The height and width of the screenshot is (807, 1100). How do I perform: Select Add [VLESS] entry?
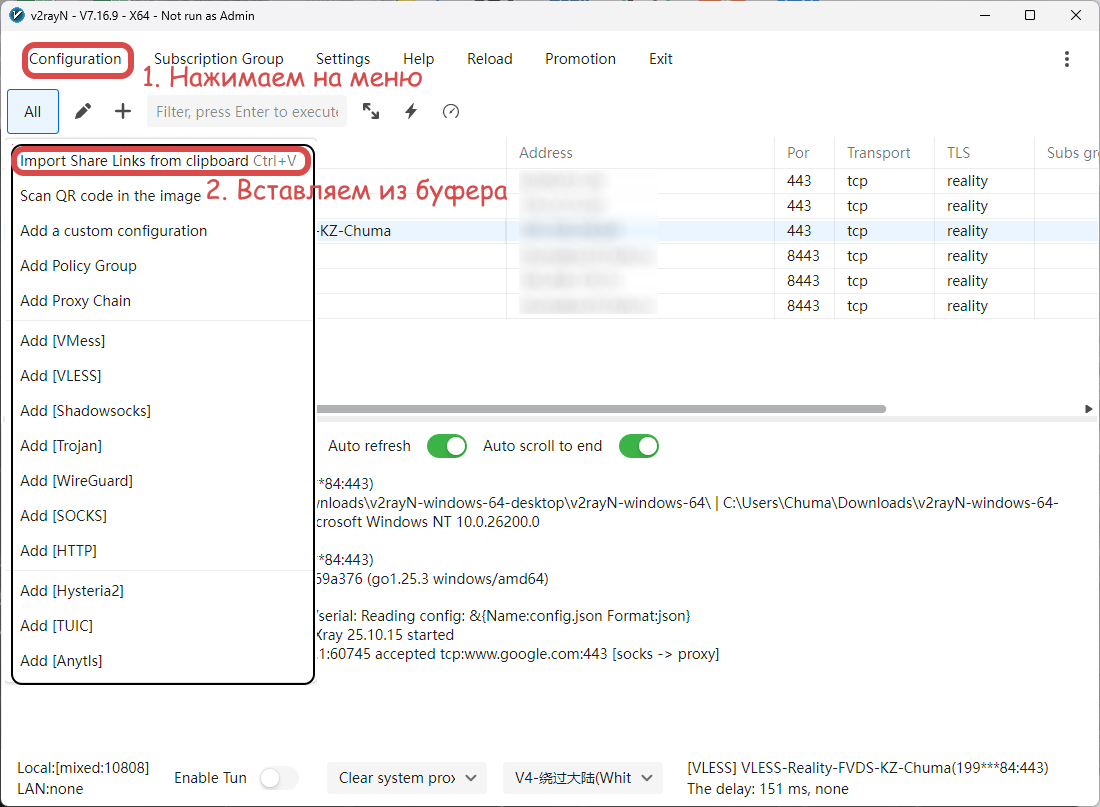click(162, 376)
